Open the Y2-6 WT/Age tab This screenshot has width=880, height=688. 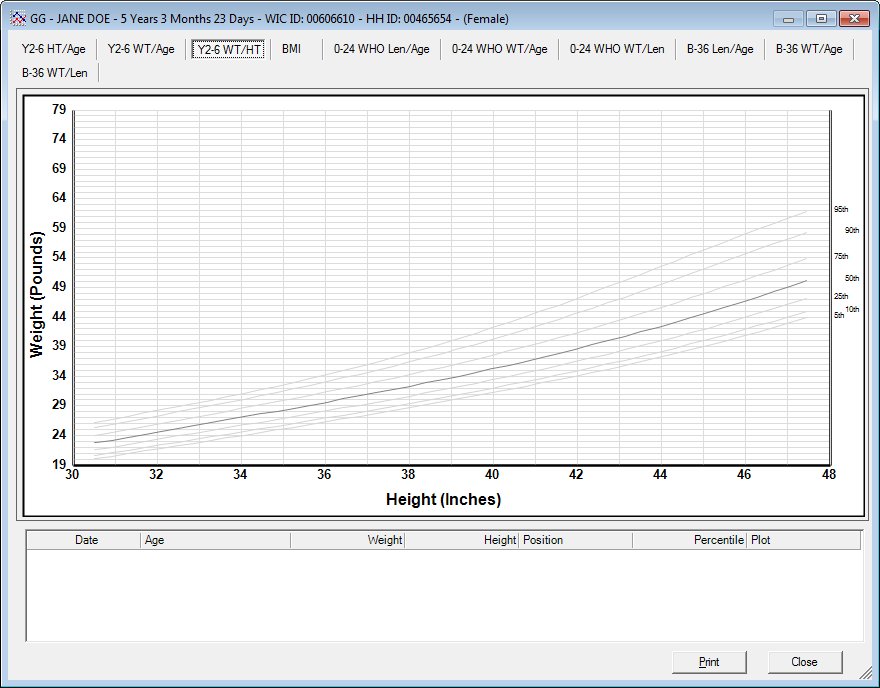point(139,49)
